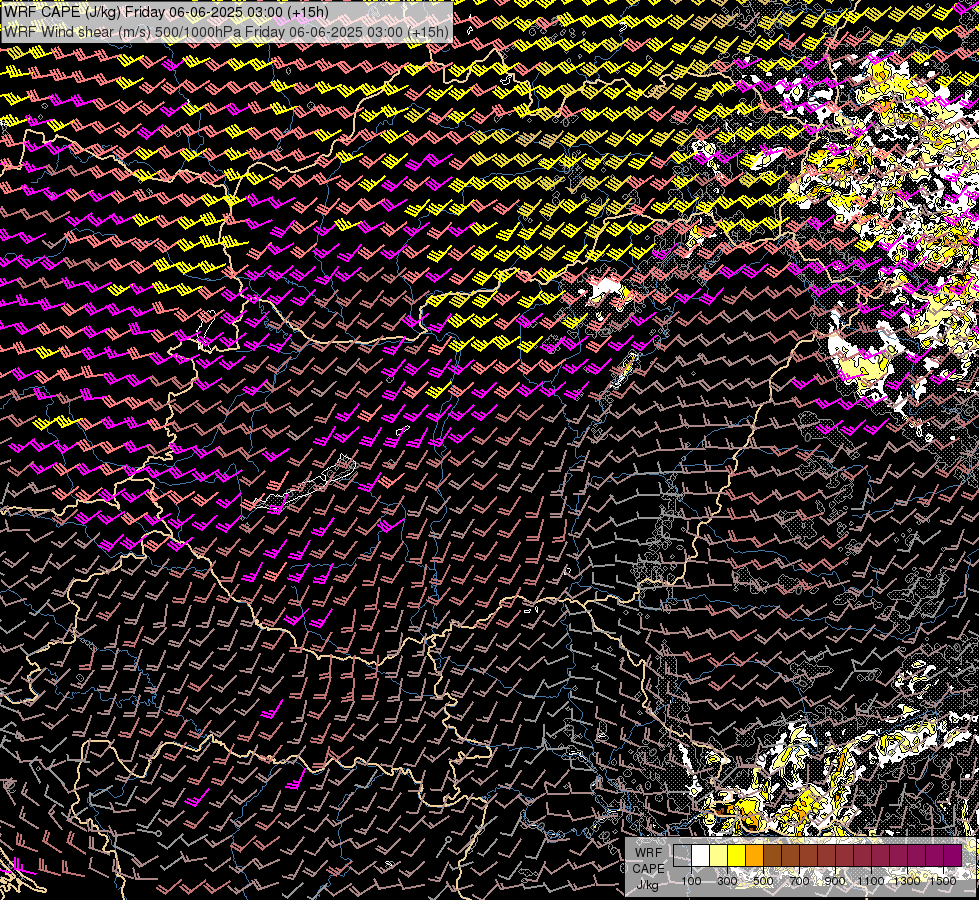
Task: Select the orange legend color box
Action: pyautogui.click(x=754, y=855)
